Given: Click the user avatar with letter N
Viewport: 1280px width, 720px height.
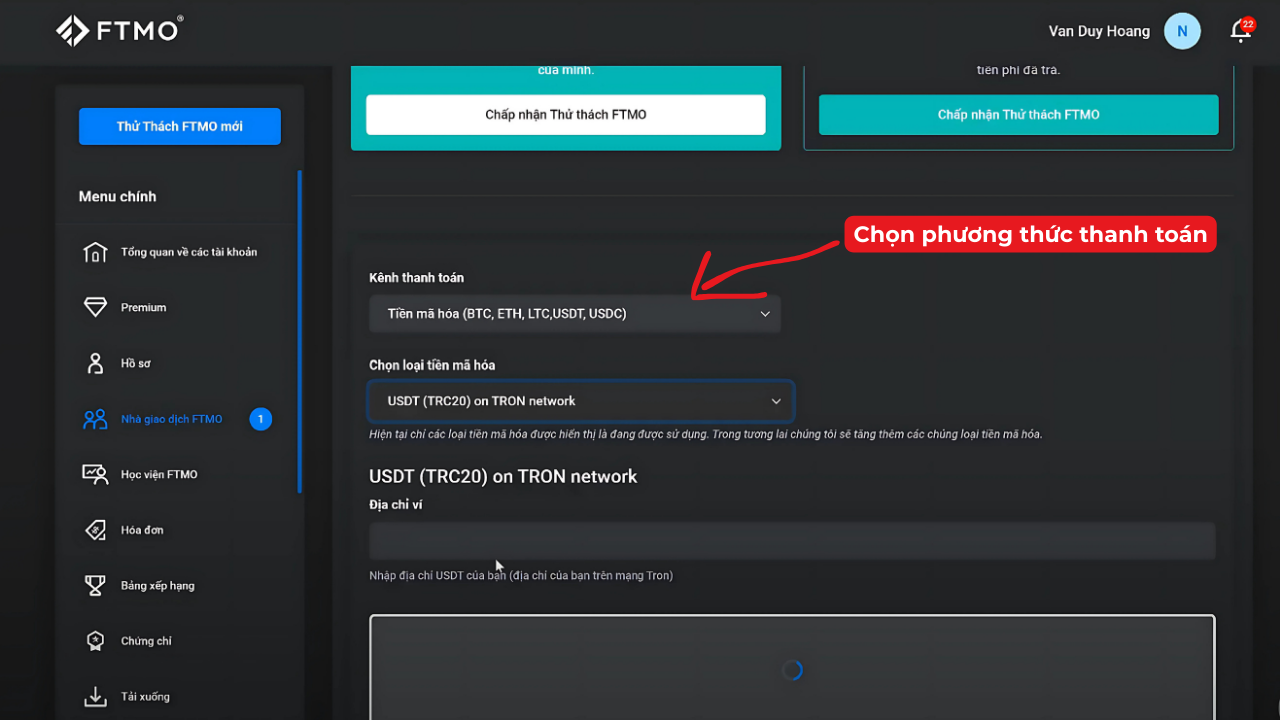Looking at the screenshot, I should tap(1182, 31).
